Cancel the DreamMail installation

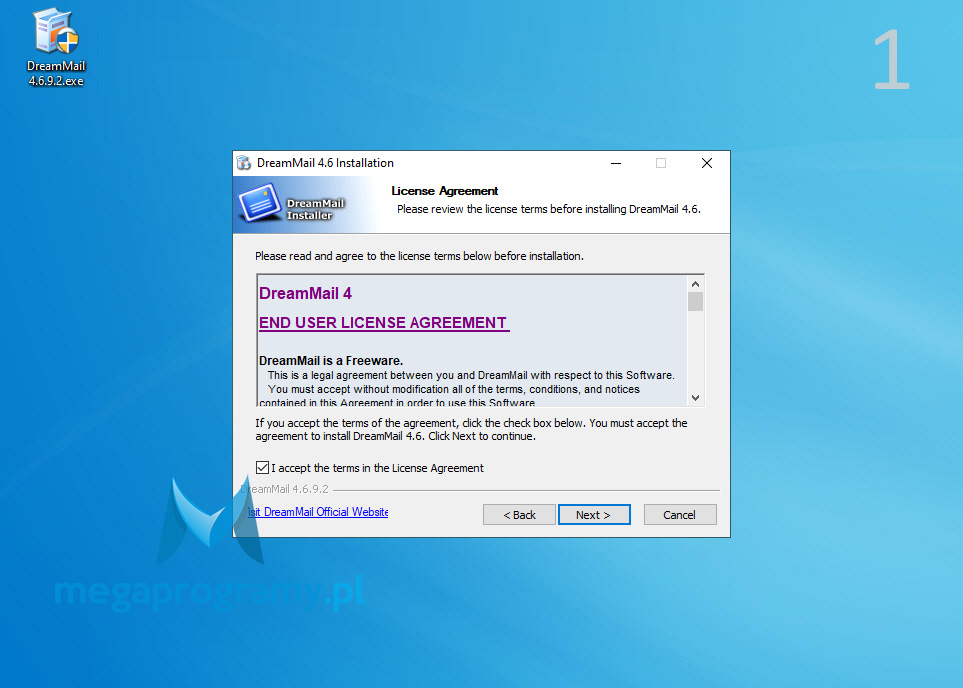click(x=680, y=515)
